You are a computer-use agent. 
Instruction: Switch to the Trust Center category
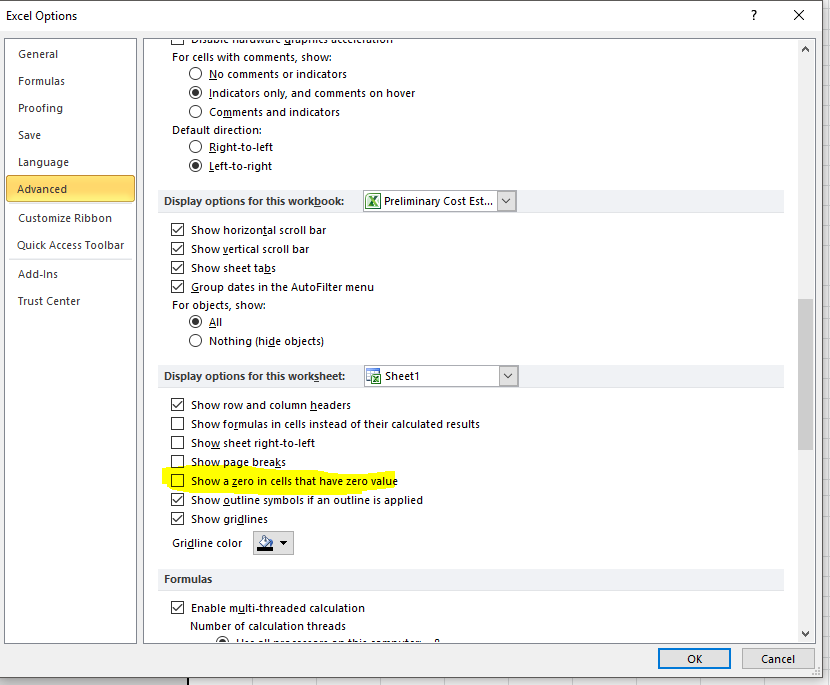pyautogui.click(x=48, y=300)
